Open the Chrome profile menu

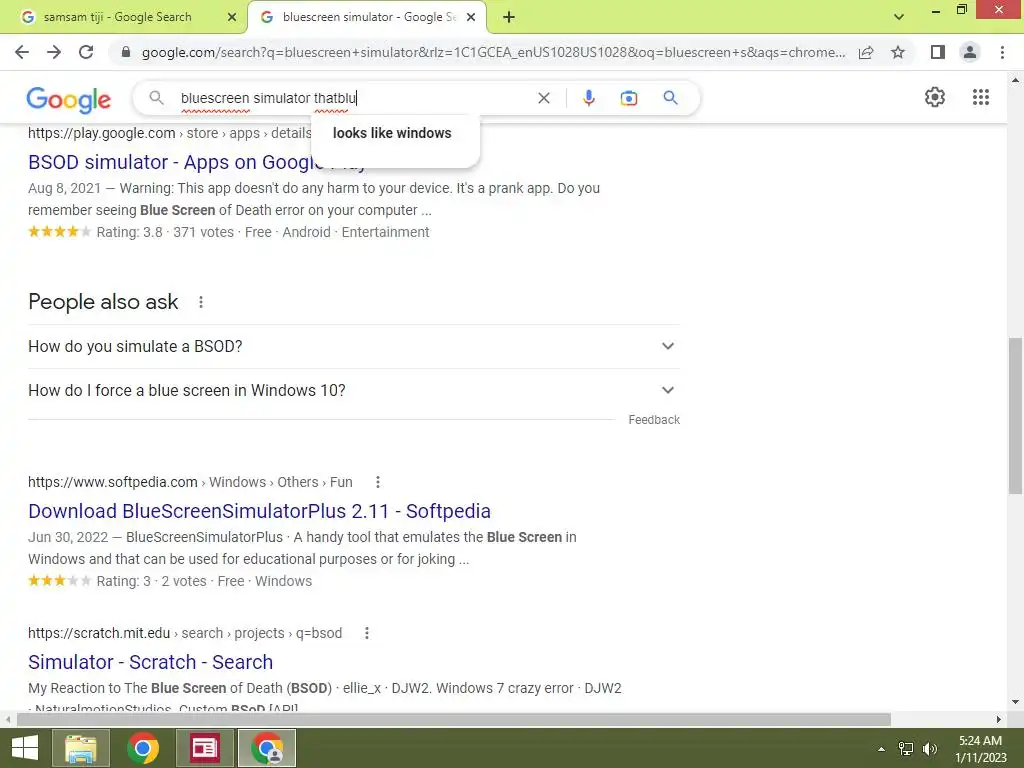coord(970,52)
